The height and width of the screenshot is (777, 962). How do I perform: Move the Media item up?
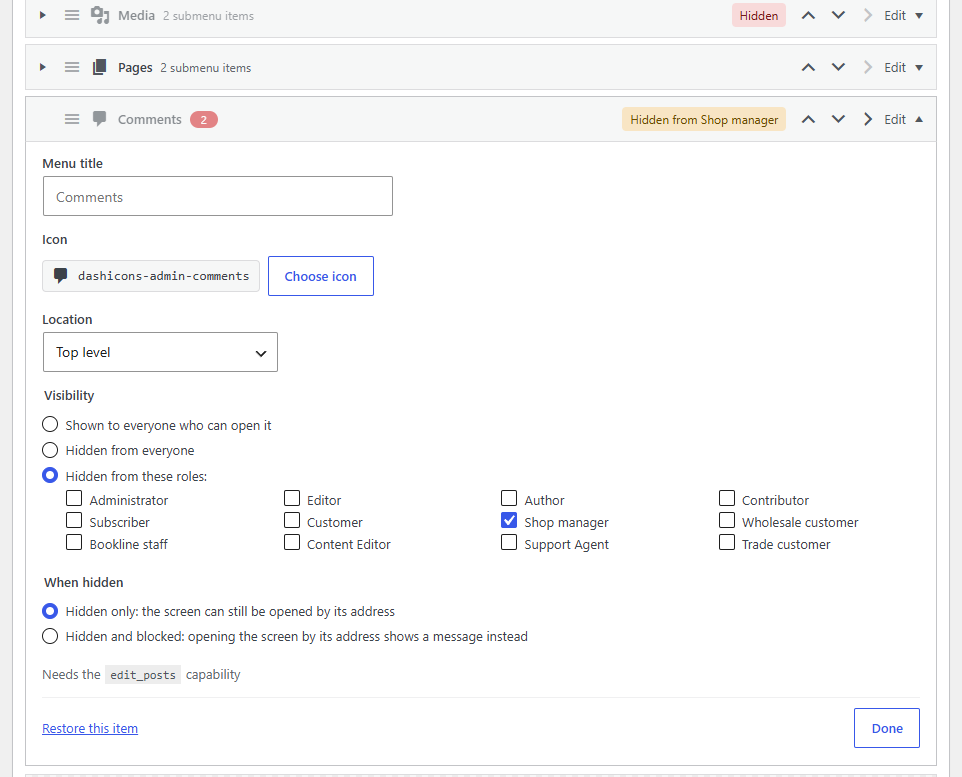(808, 16)
